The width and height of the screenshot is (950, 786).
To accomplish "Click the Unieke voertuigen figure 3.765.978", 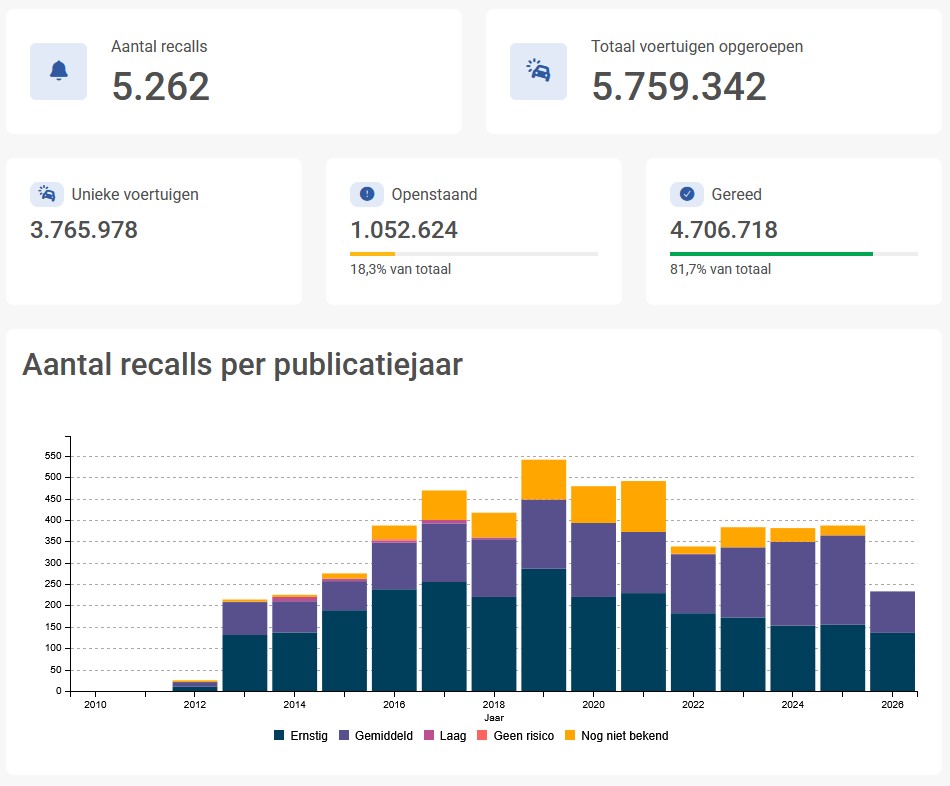I will (x=84, y=230).
